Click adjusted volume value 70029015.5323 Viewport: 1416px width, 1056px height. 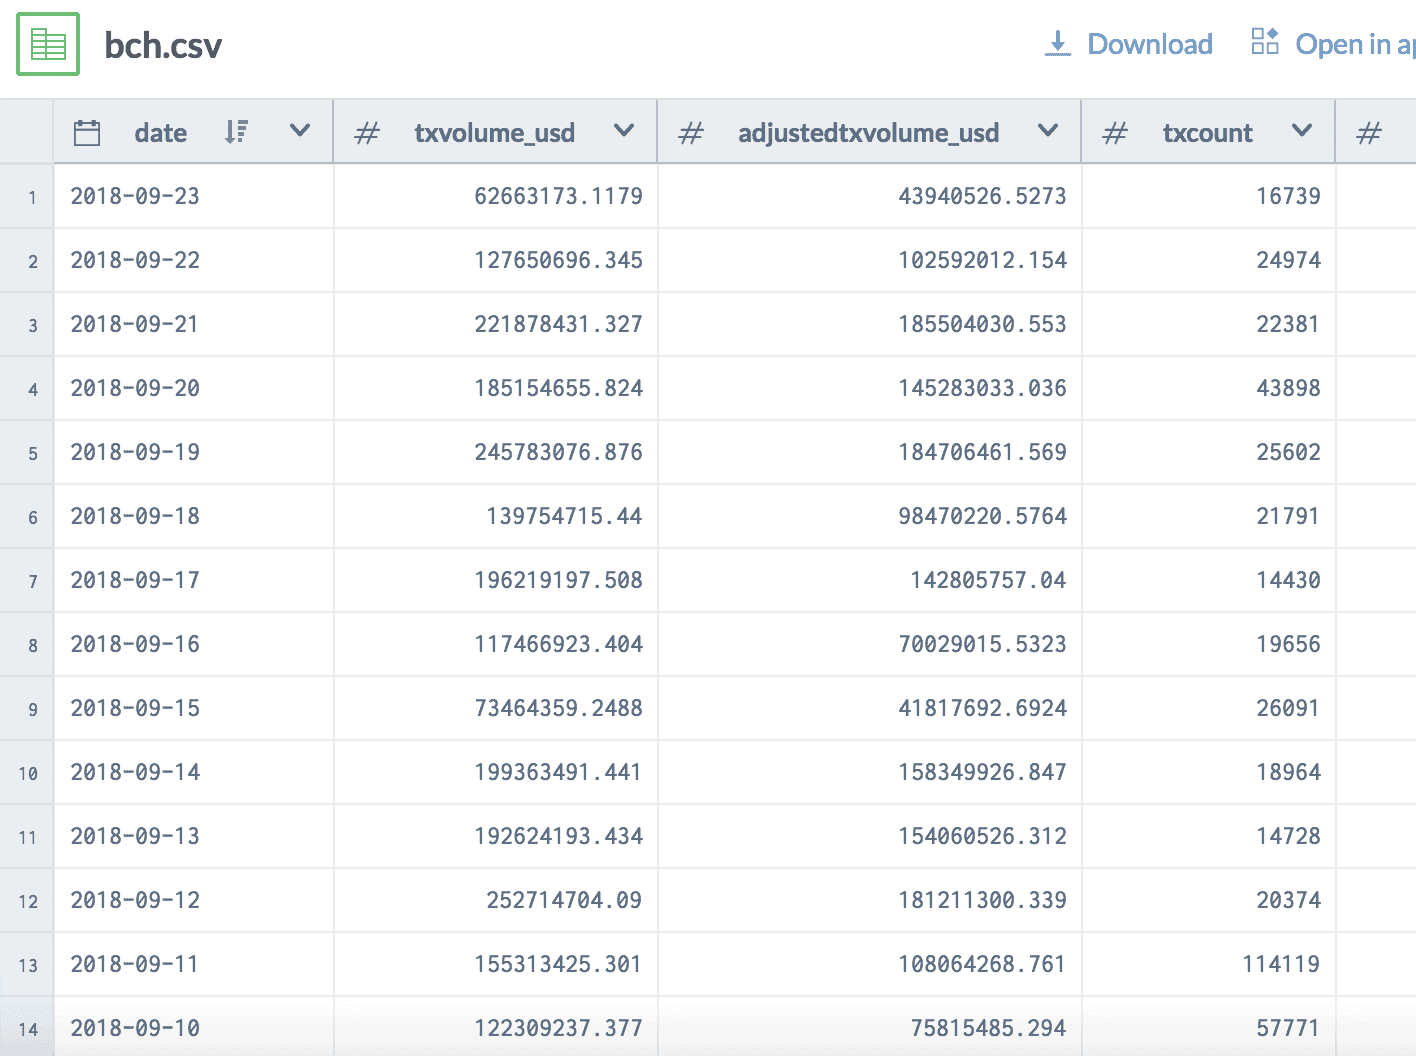(982, 644)
